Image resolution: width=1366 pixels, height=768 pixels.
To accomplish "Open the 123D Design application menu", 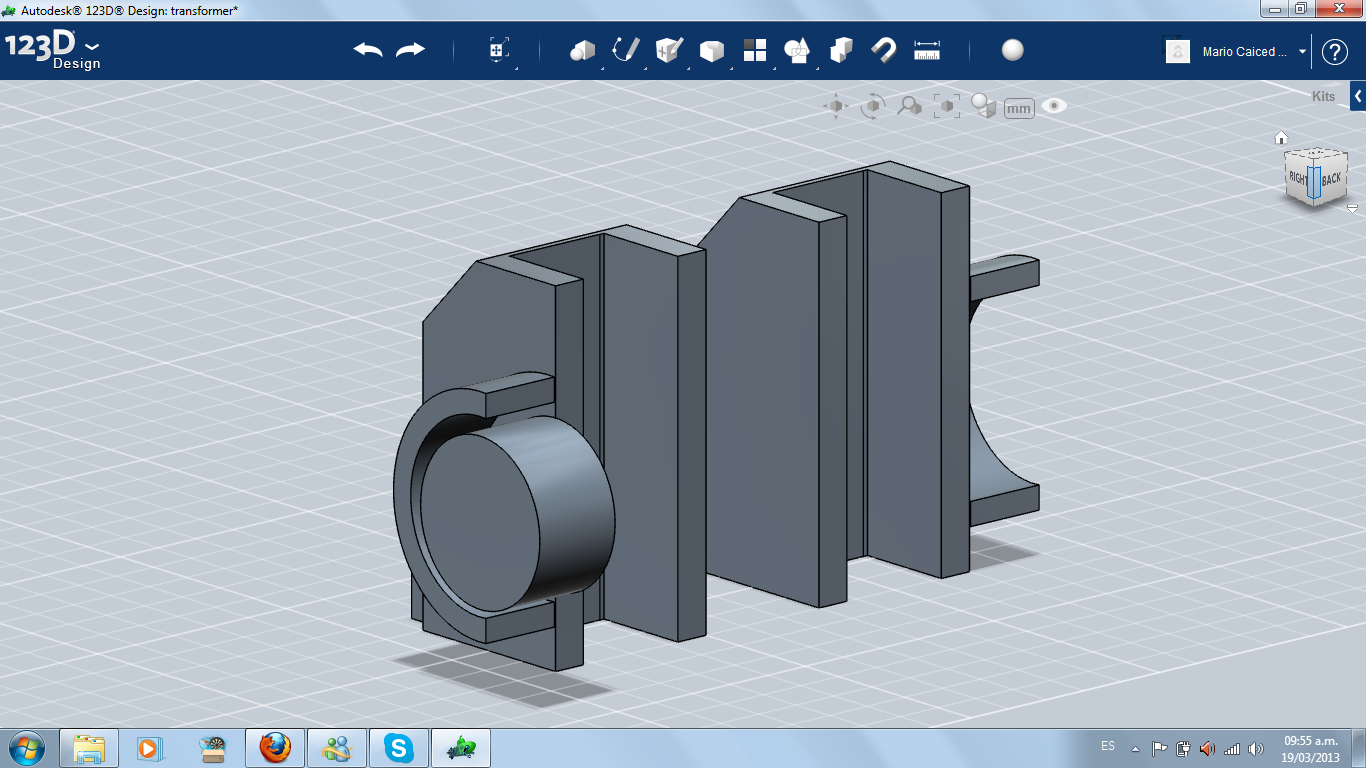I will pyautogui.click(x=53, y=50).
